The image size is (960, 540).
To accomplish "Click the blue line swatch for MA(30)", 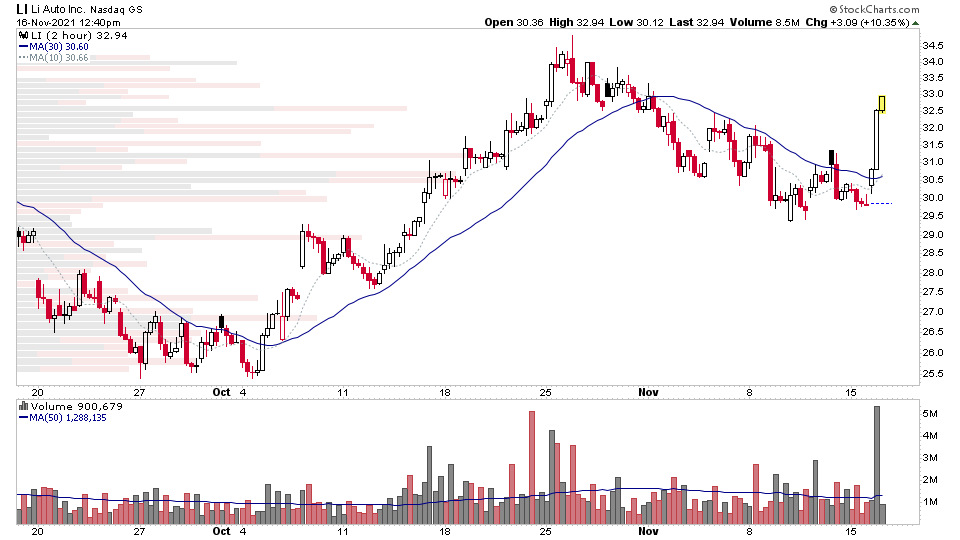I will coord(23,47).
